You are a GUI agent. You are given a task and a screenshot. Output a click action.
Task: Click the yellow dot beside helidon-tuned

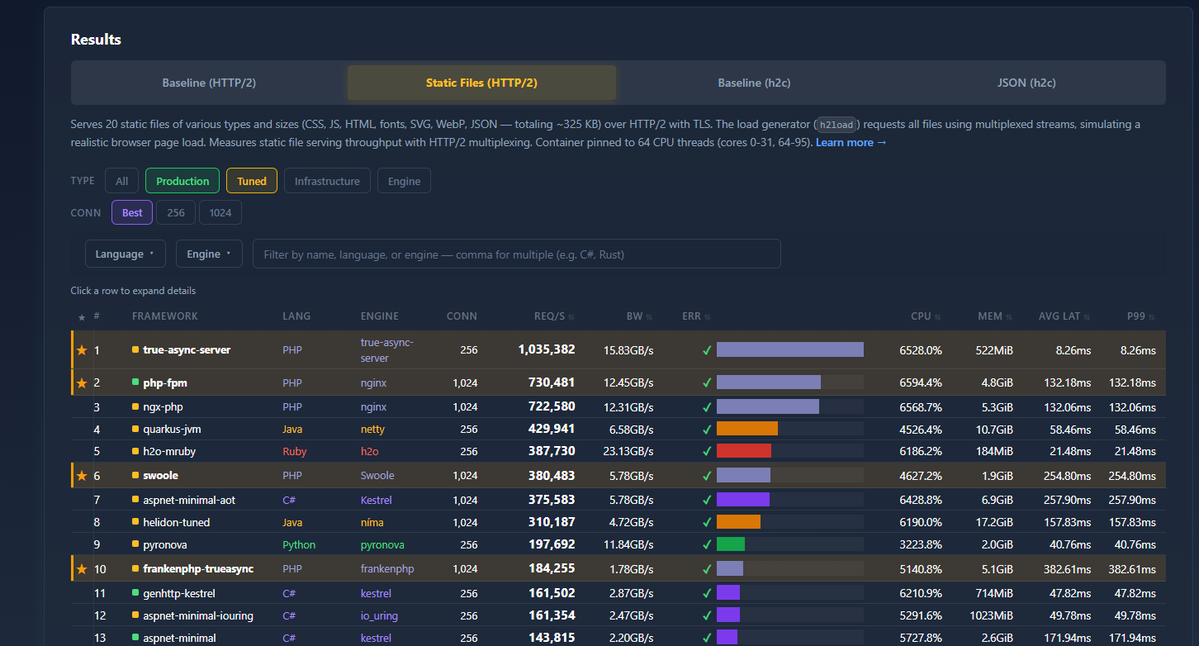135,522
